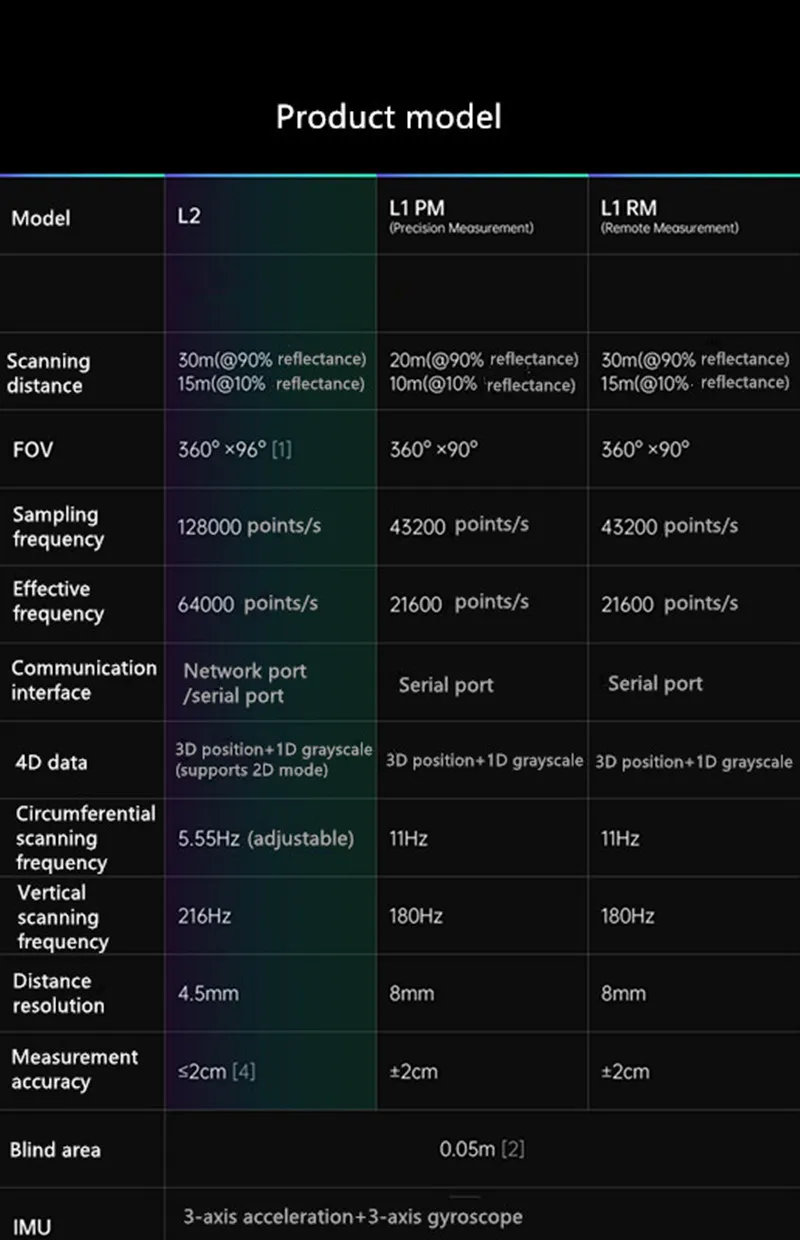This screenshot has width=800, height=1240.
Task: Click the 4.5mm distance resolution value
Action: point(208,994)
